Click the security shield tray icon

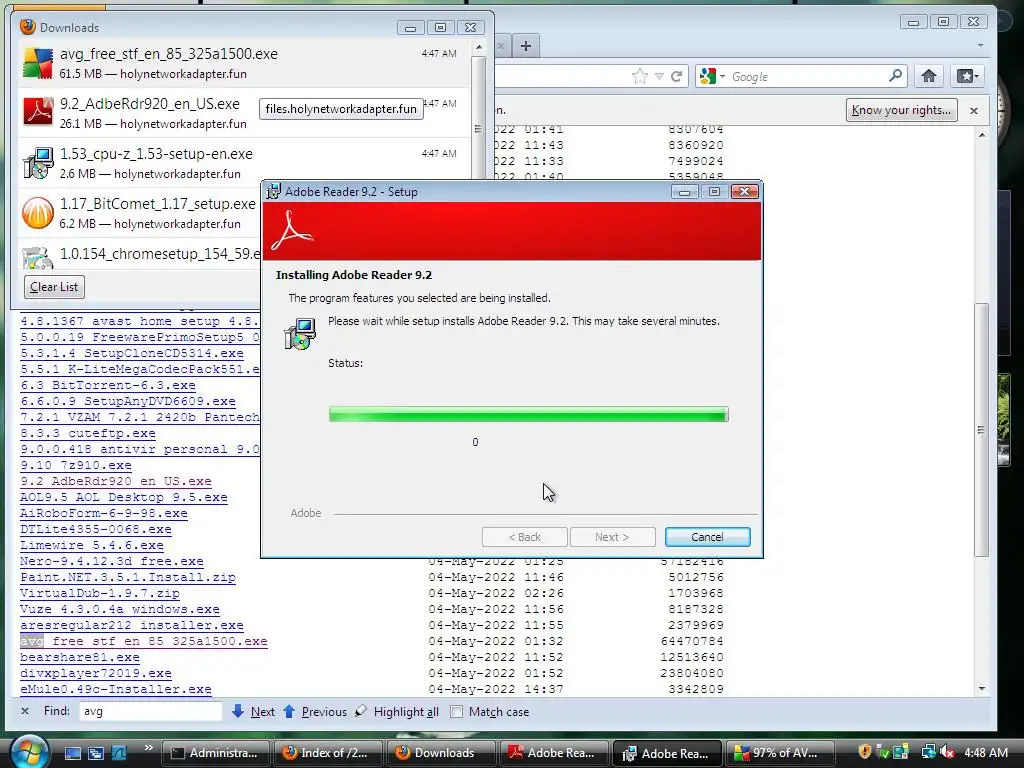[x=865, y=752]
